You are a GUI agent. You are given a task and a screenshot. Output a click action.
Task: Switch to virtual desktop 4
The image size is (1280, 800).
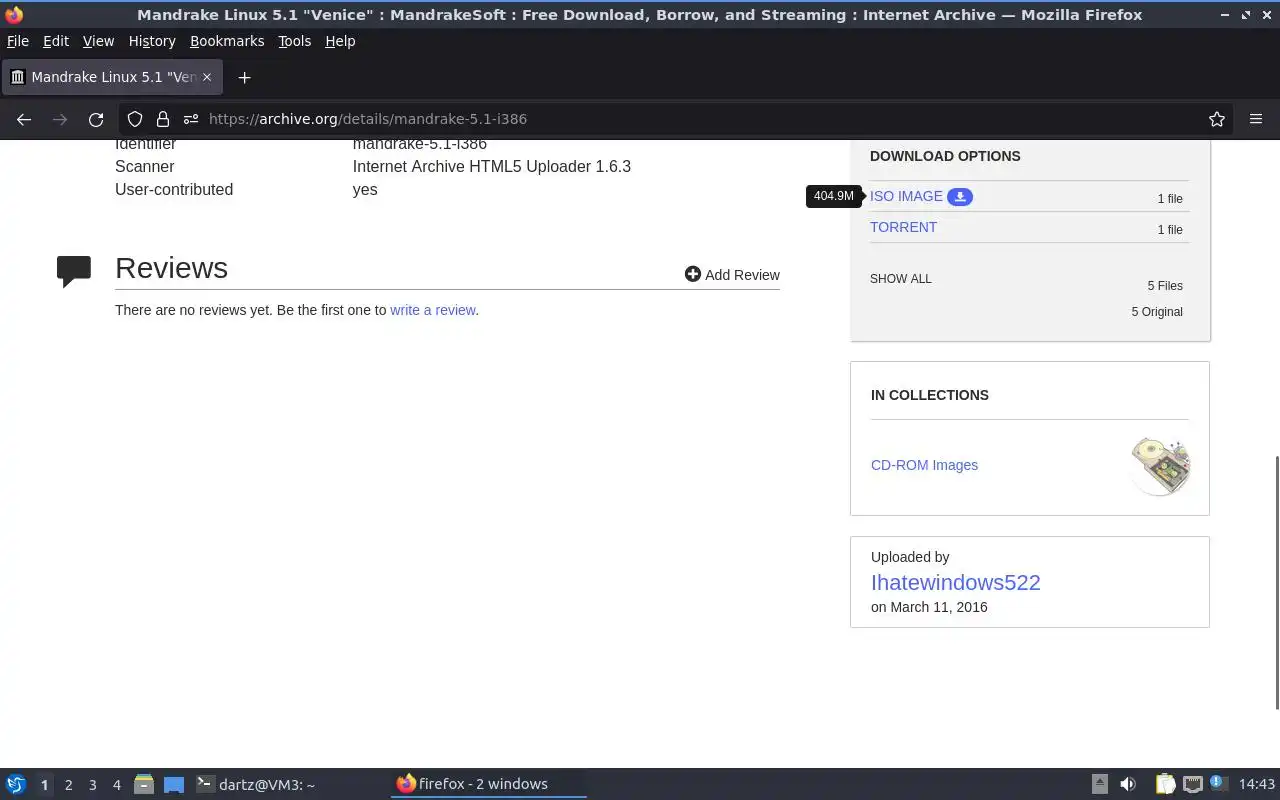(116, 785)
